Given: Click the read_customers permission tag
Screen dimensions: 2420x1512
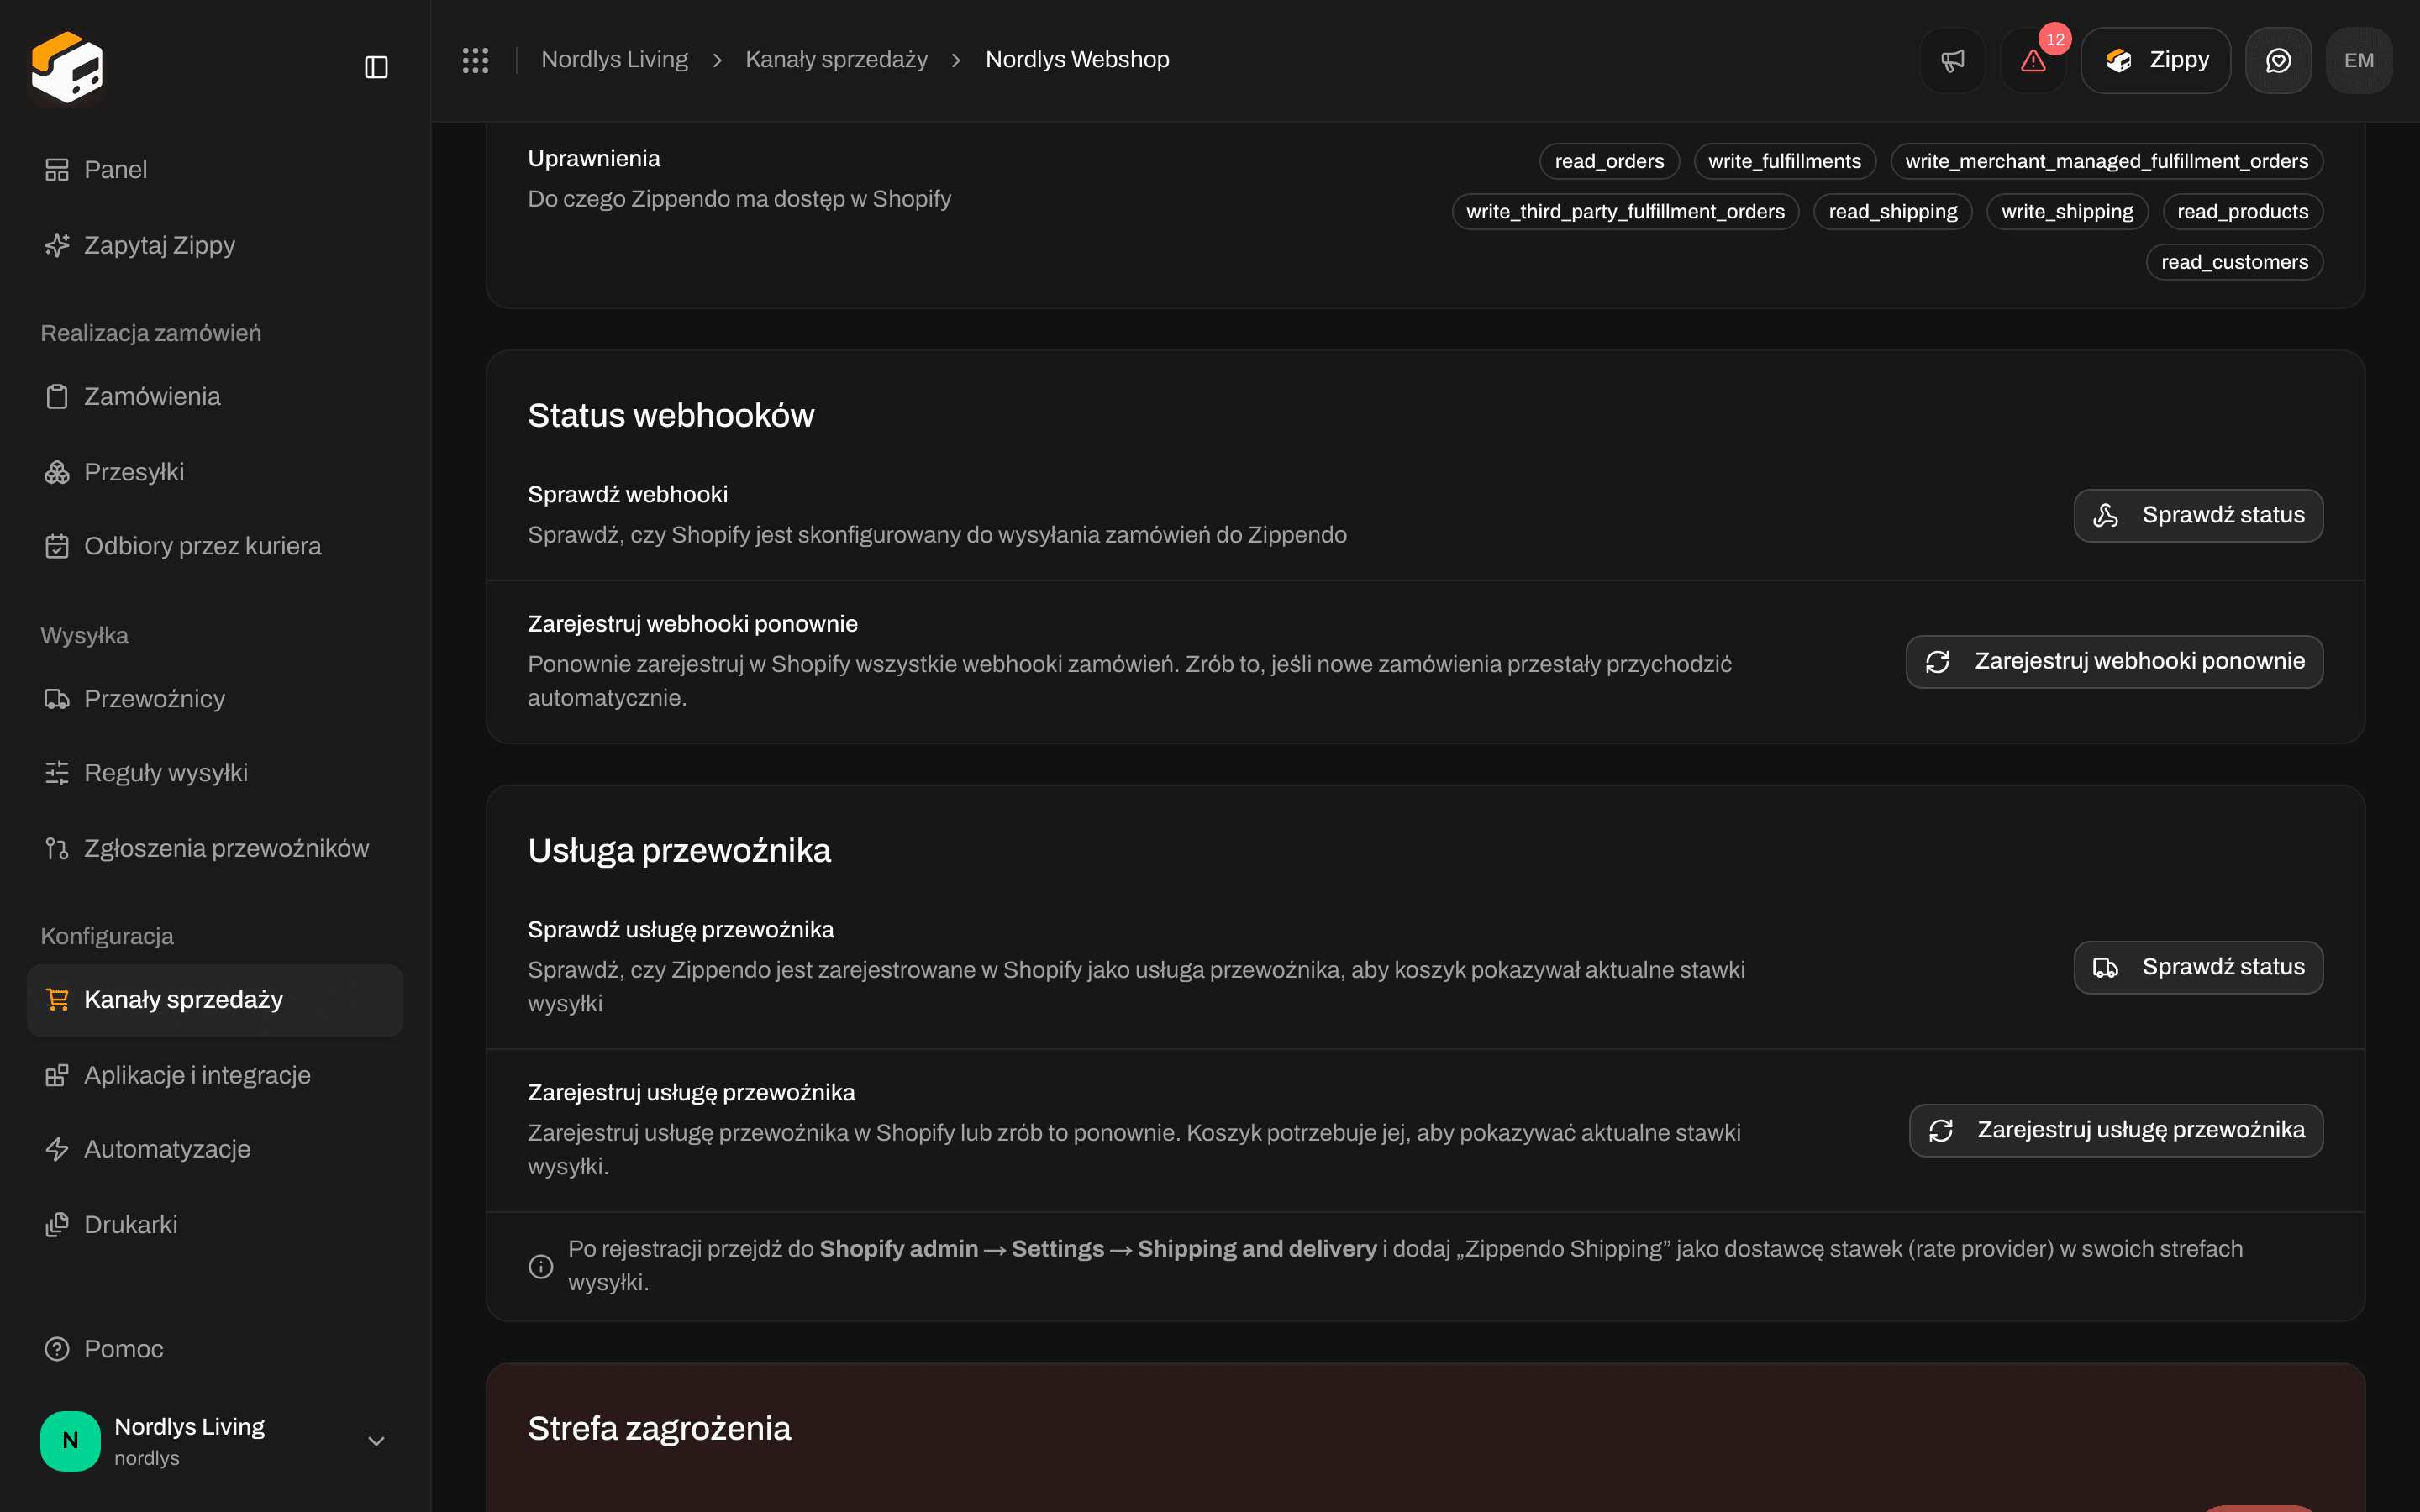Looking at the screenshot, I should tap(2234, 262).
